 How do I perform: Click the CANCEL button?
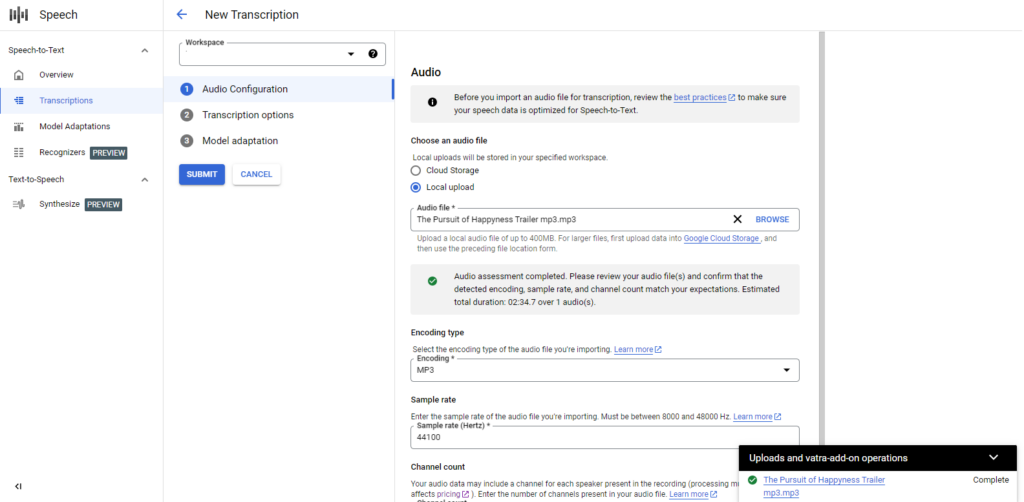pos(256,174)
